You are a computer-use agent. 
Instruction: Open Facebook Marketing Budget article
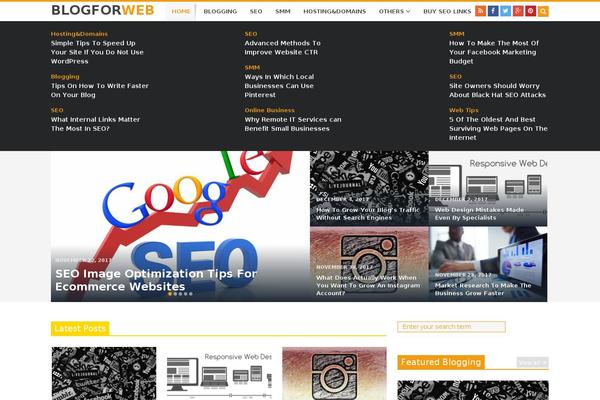494,52
